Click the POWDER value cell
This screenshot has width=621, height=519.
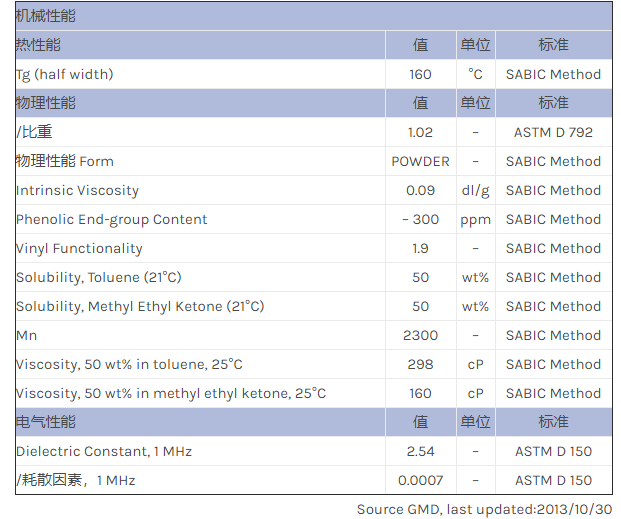coord(420,161)
